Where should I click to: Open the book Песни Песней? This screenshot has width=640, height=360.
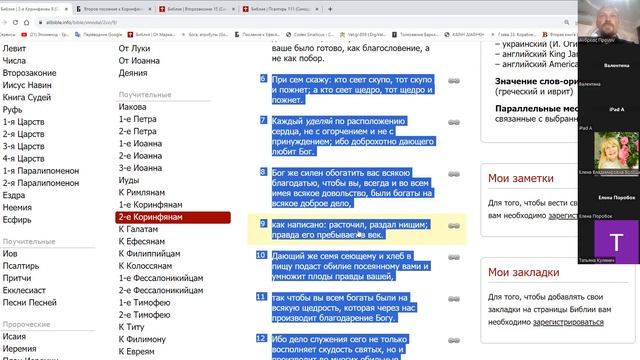click(29, 302)
